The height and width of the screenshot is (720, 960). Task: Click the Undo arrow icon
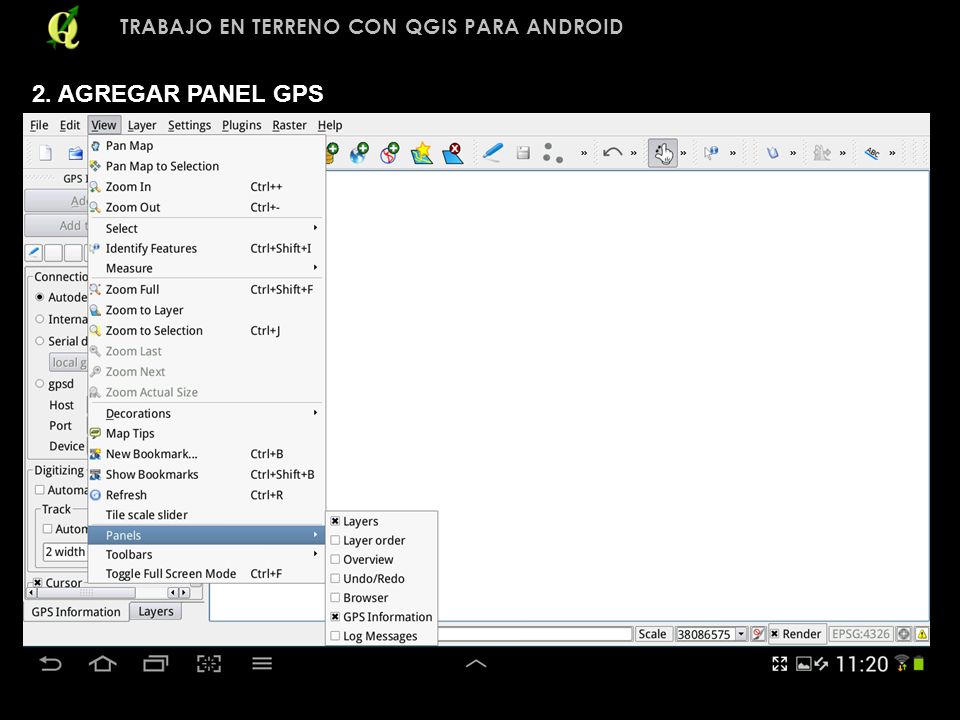click(x=612, y=152)
